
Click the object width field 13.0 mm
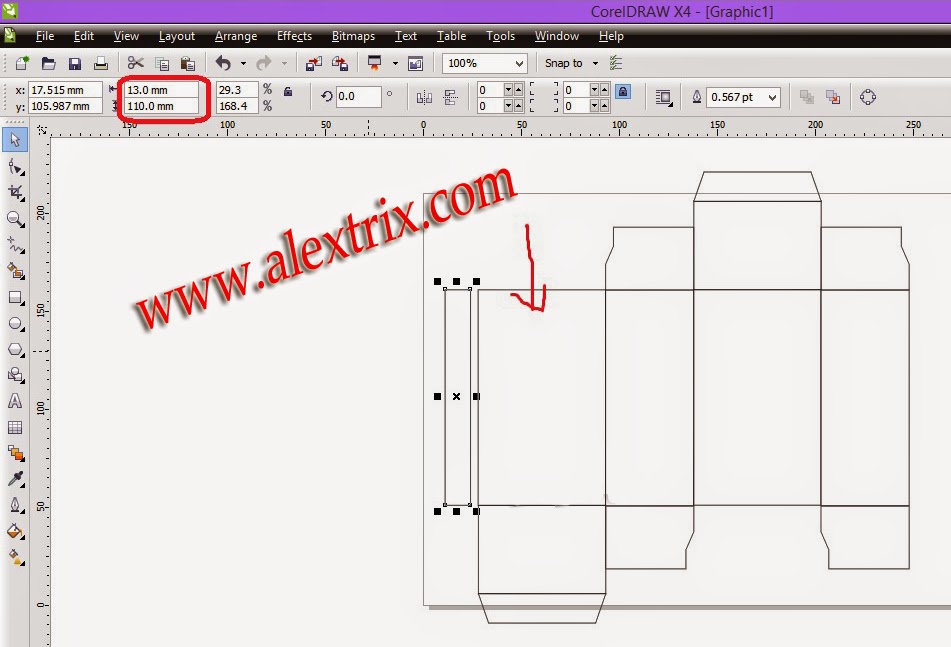click(161, 90)
